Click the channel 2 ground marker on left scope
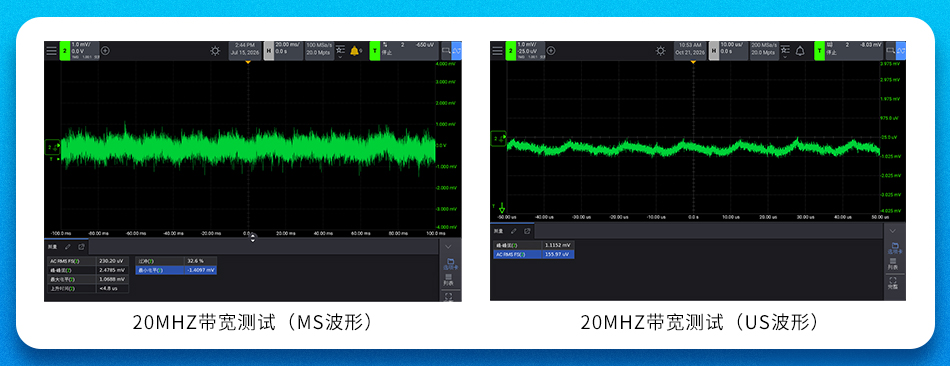Image resolution: width=950 pixels, height=366 pixels. pyautogui.click(x=53, y=147)
